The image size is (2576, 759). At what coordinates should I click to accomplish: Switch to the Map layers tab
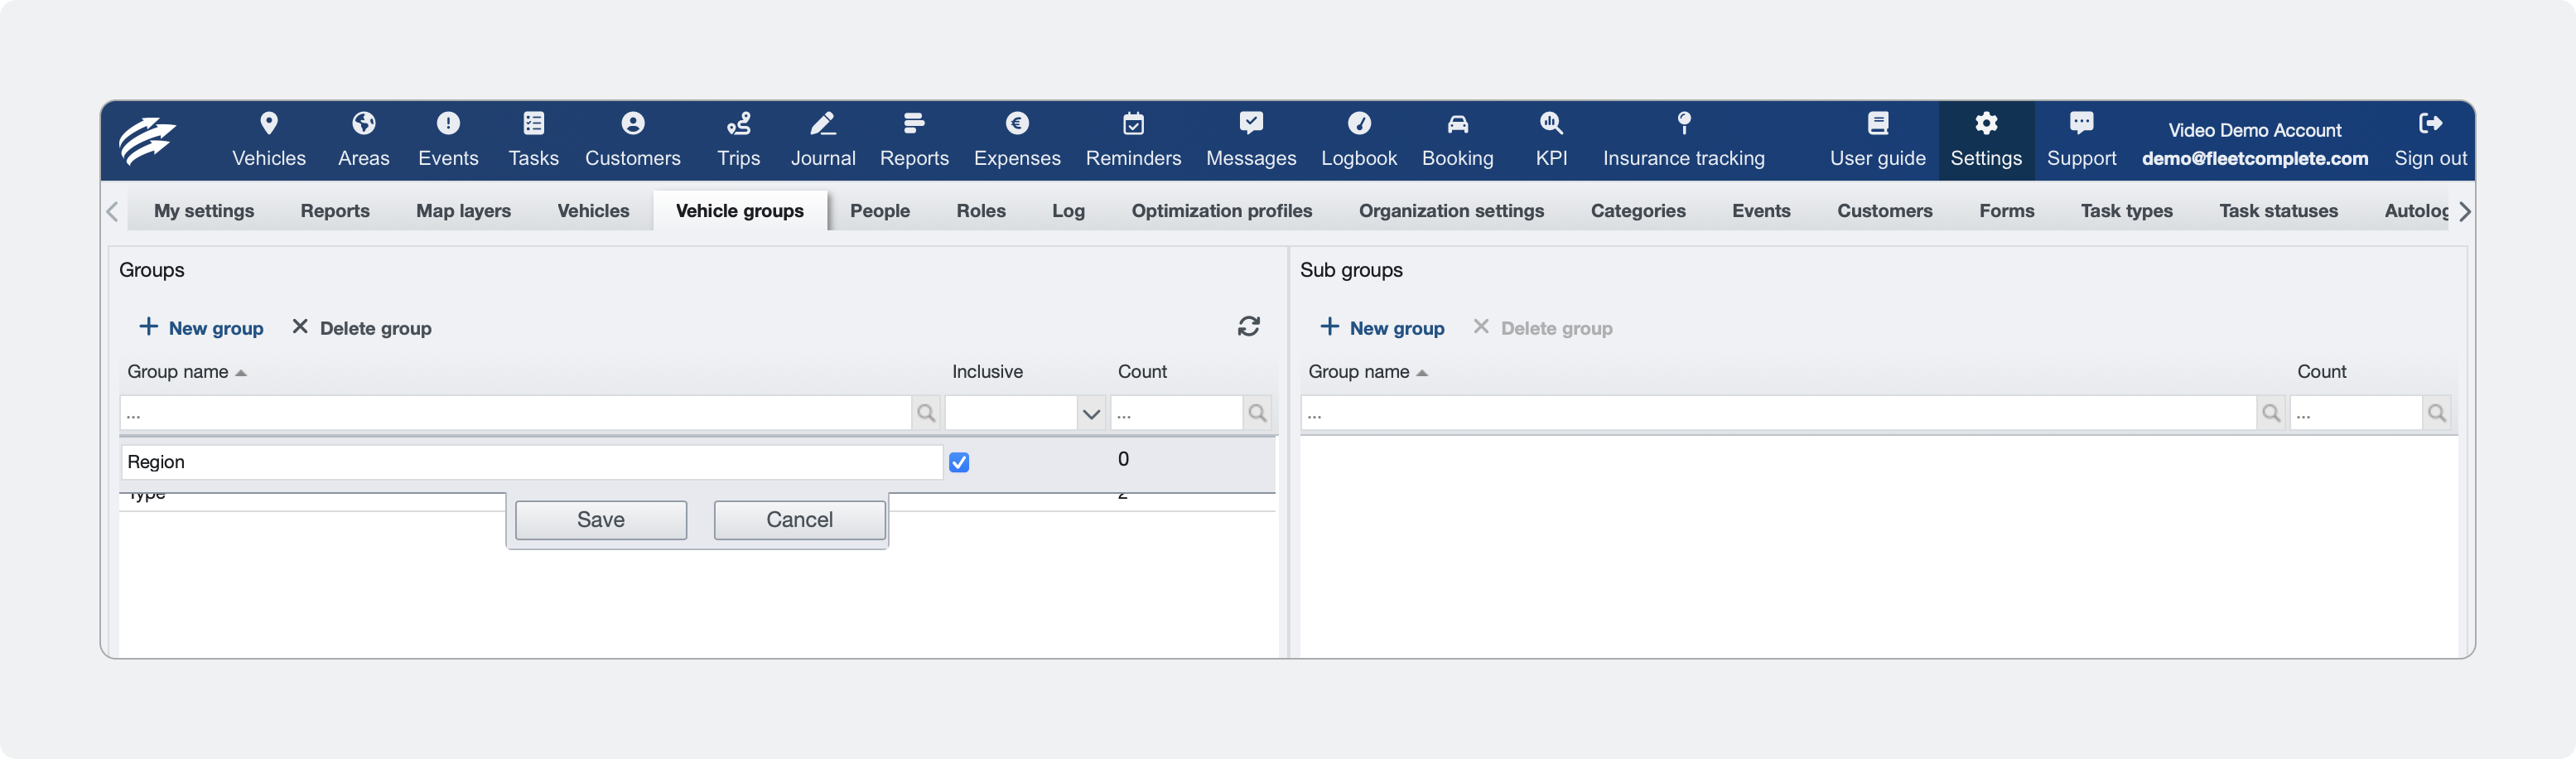[463, 211]
